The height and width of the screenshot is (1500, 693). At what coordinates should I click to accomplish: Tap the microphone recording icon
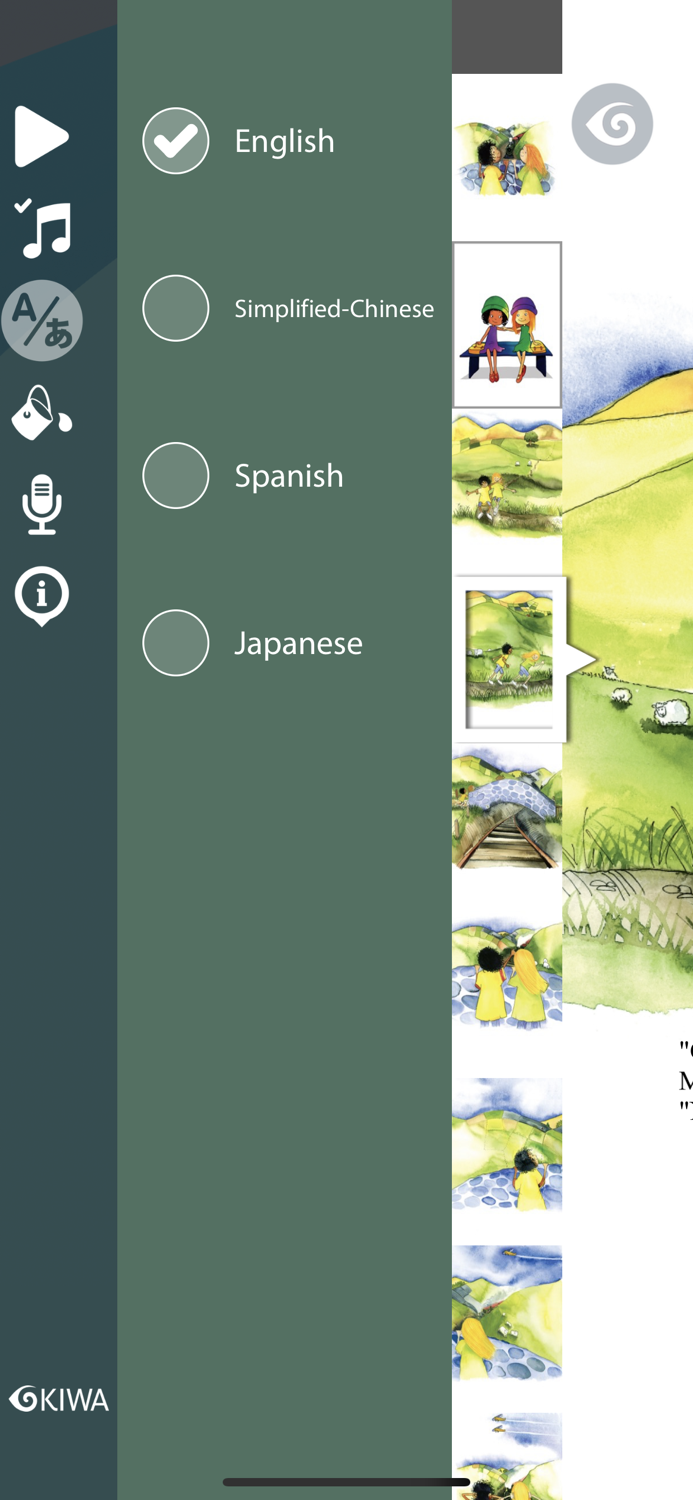tap(42, 504)
